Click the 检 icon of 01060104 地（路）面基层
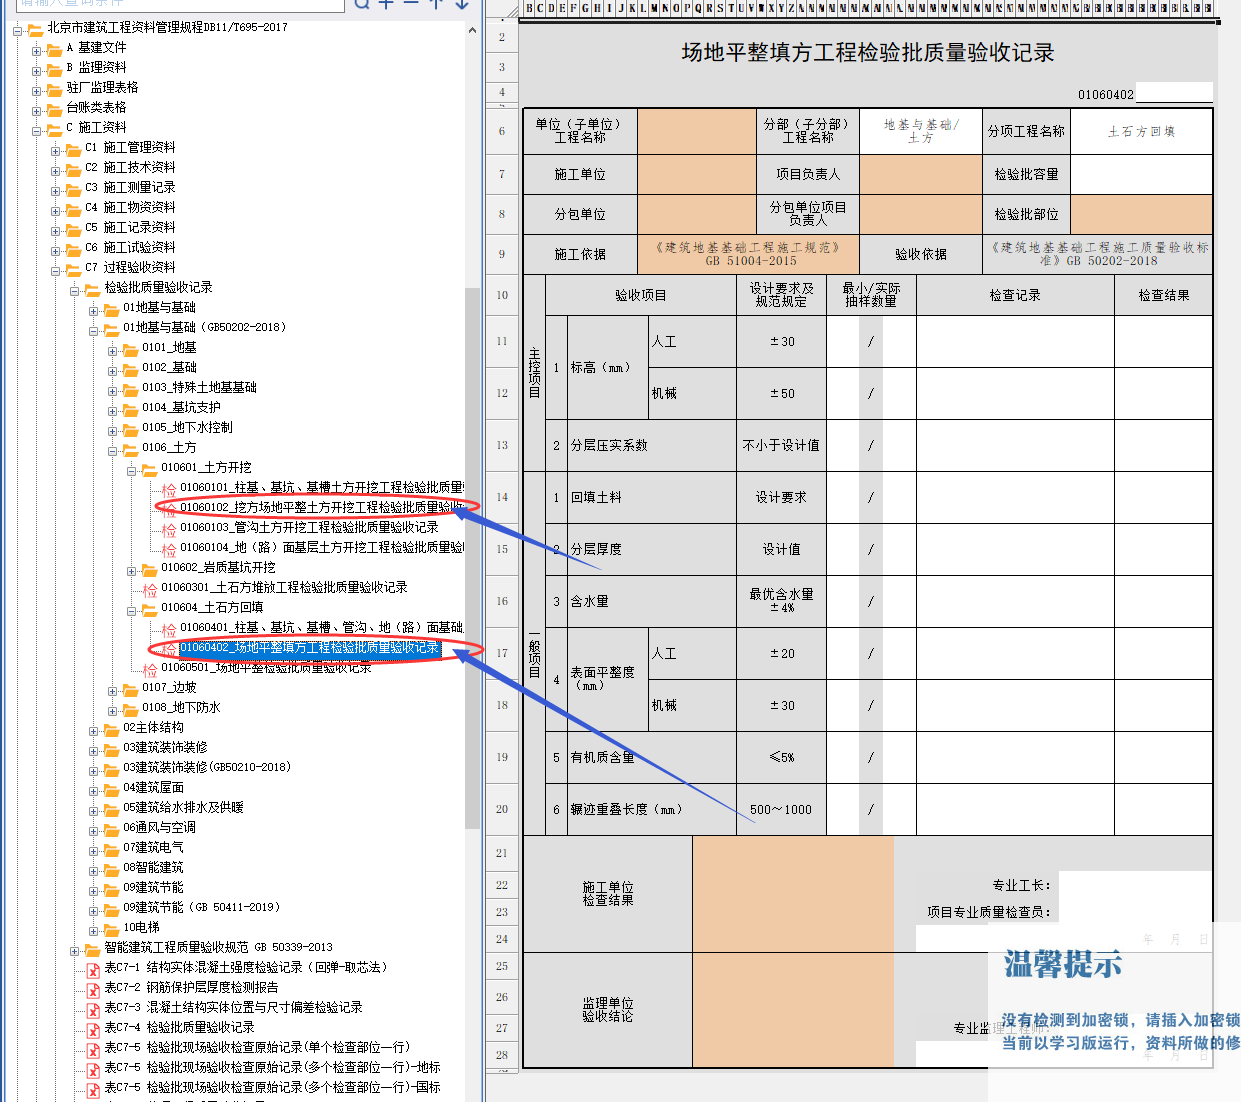 point(169,549)
